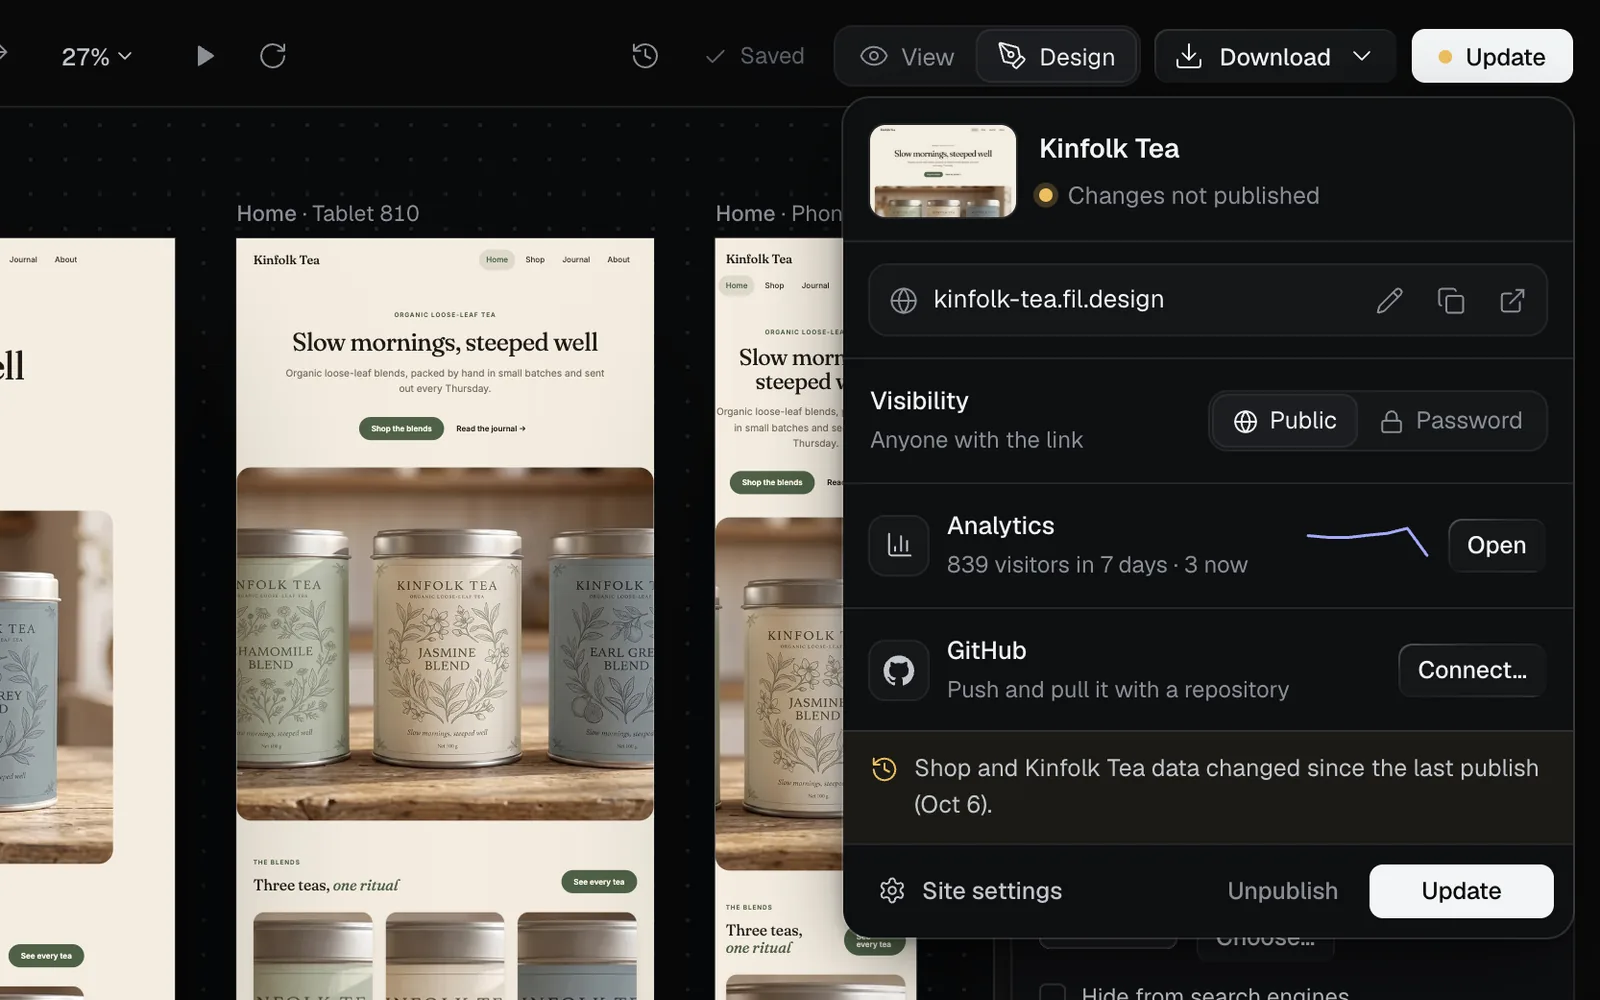Connect a GitHub repository

1472,670
